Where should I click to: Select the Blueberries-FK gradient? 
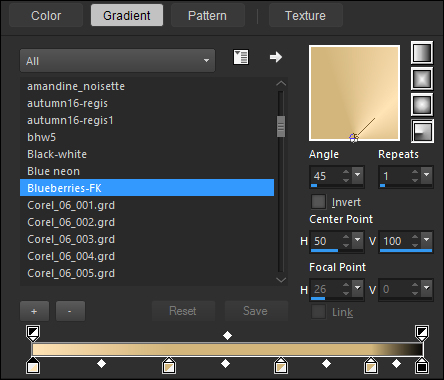(x=147, y=188)
